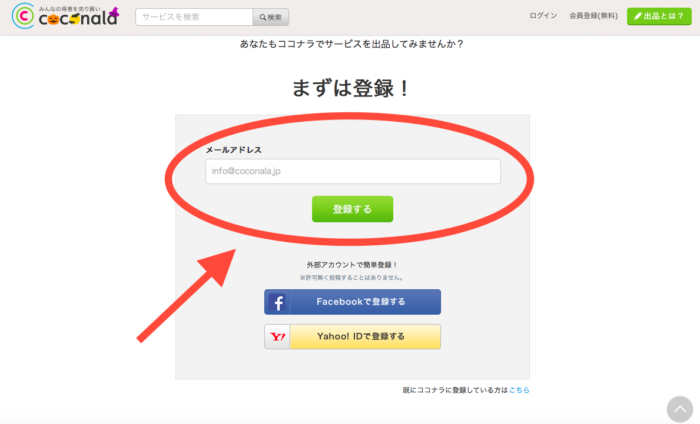Screen dimensions: 700x424
Task: Open the ログイン link
Action: pos(543,16)
